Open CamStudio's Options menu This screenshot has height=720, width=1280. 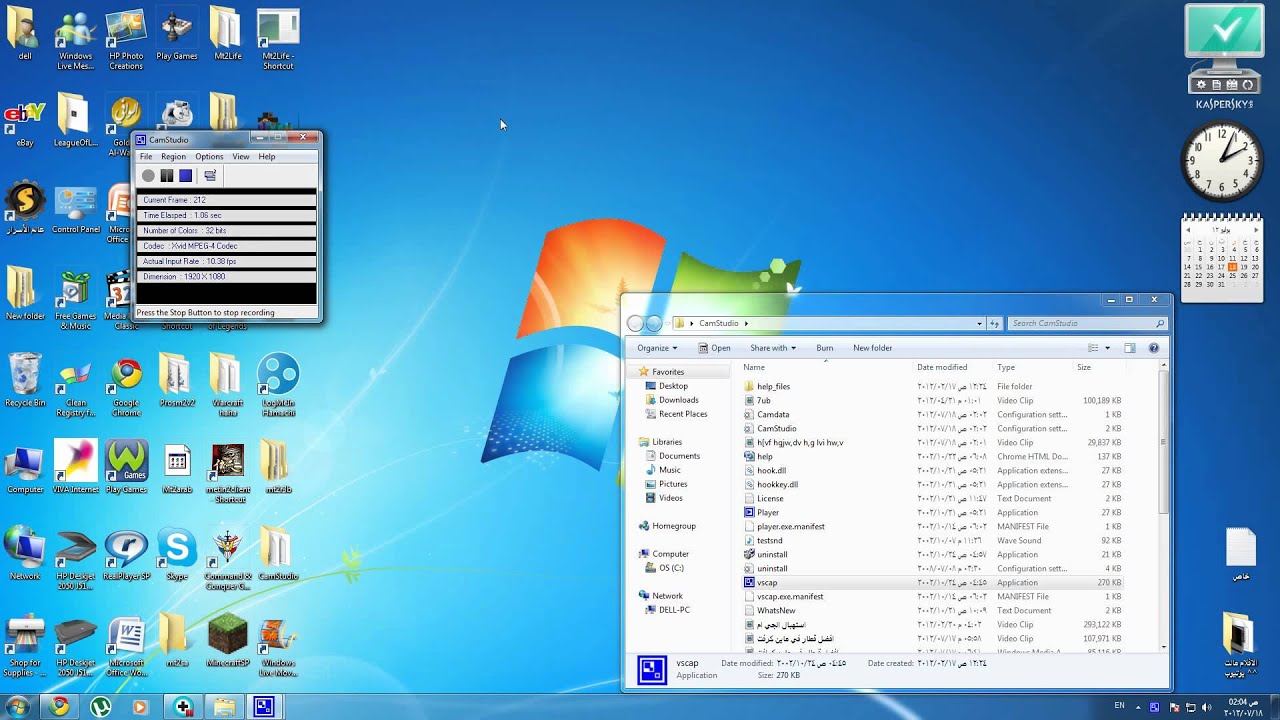(209, 157)
